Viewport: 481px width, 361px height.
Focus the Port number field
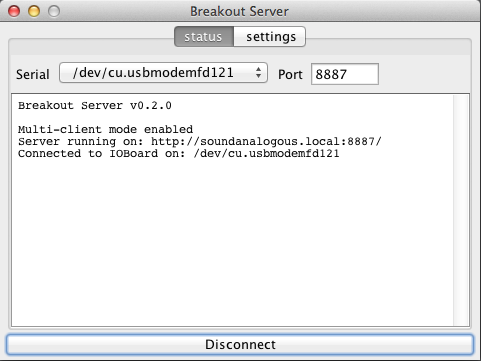coord(345,74)
